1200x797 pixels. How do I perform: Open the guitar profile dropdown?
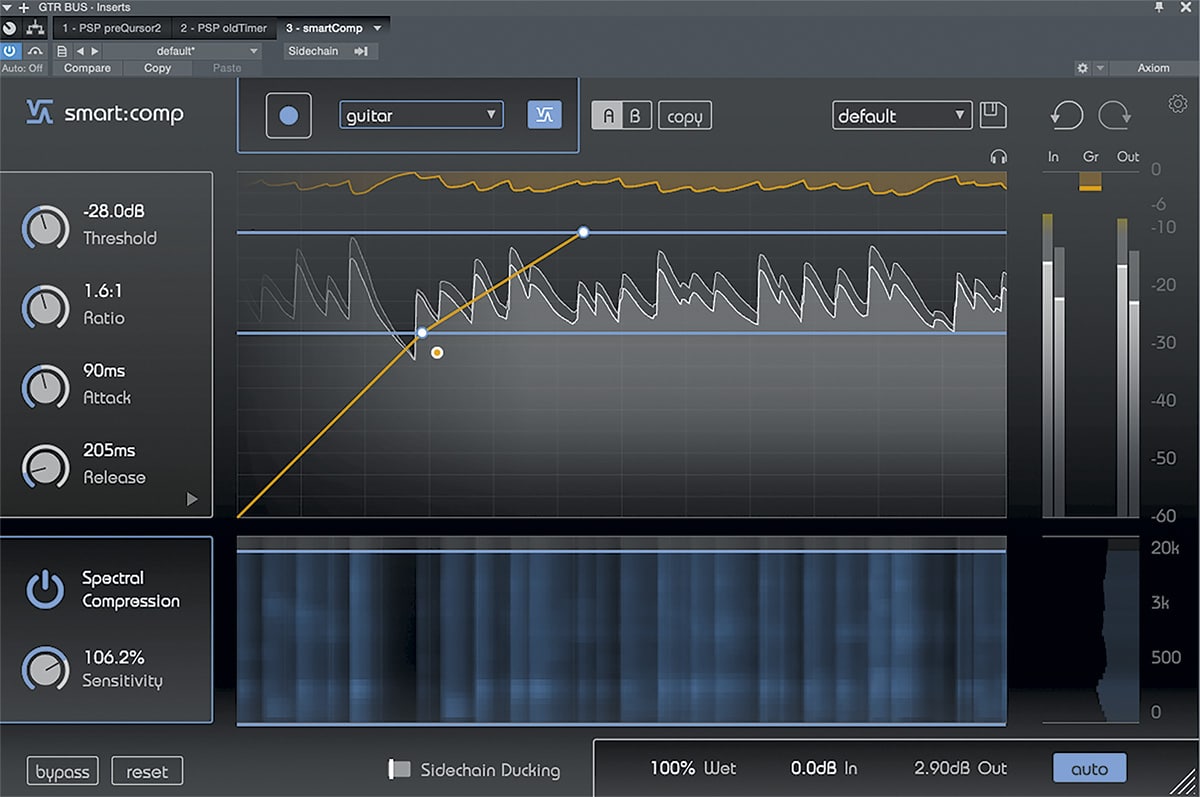(421, 115)
